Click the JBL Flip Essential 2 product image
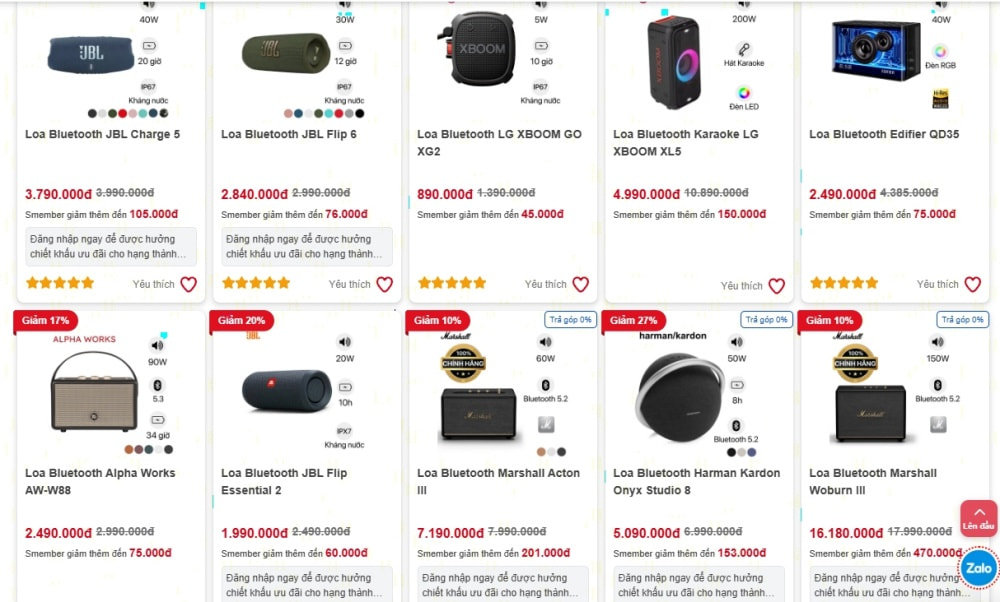The width and height of the screenshot is (1000, 602). coord(287,391)
